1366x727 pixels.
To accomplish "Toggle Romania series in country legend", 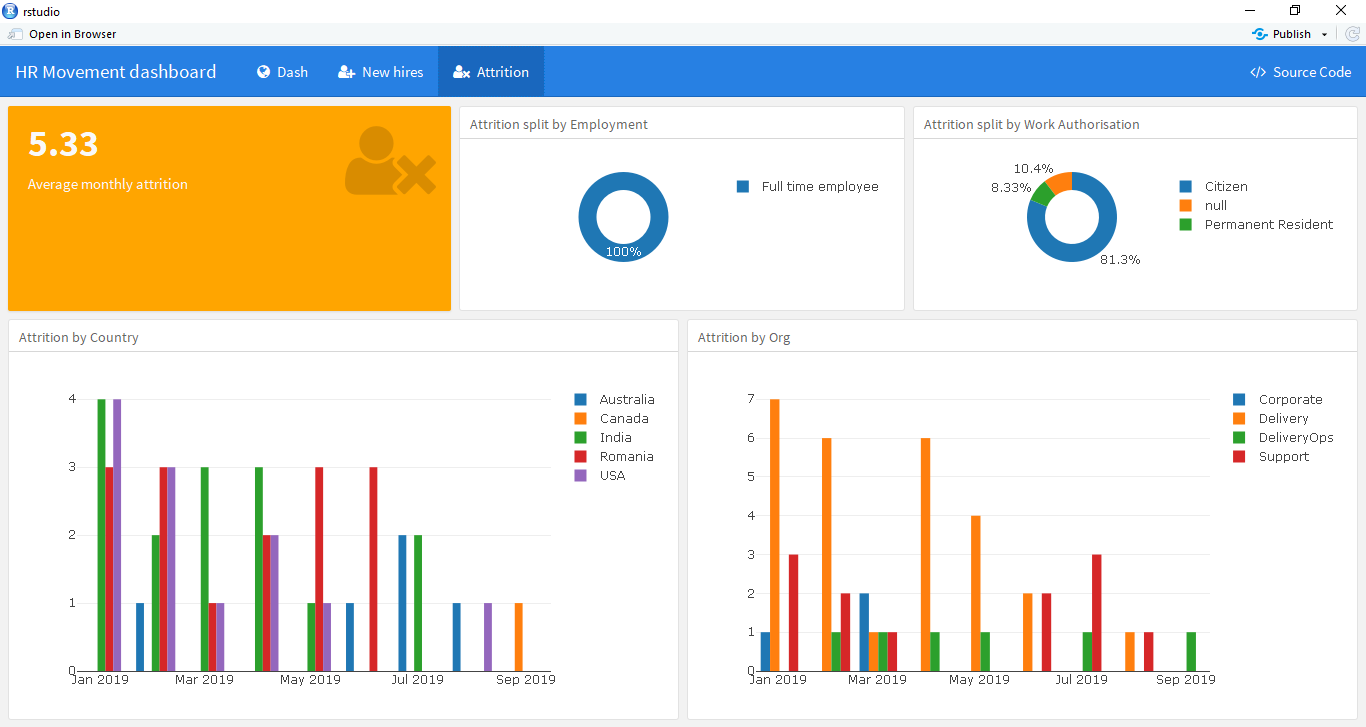I will tap(614, 457).
